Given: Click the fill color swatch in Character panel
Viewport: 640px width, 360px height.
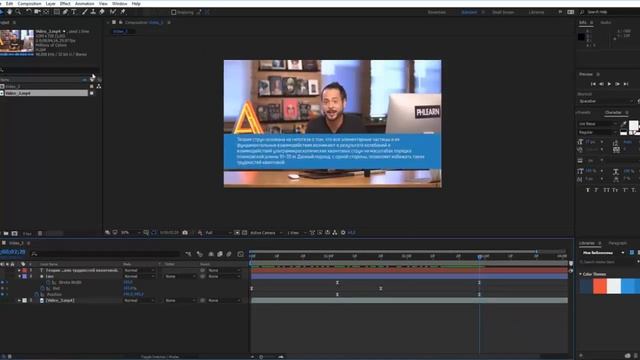Looking at the screenshot, I should click(633, 125).
